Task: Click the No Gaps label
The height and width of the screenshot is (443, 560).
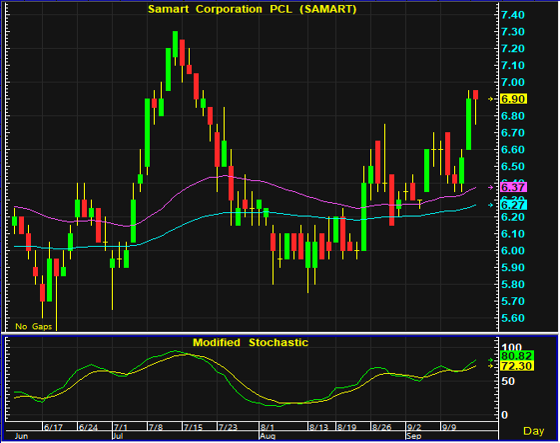Action: (34, 327)
